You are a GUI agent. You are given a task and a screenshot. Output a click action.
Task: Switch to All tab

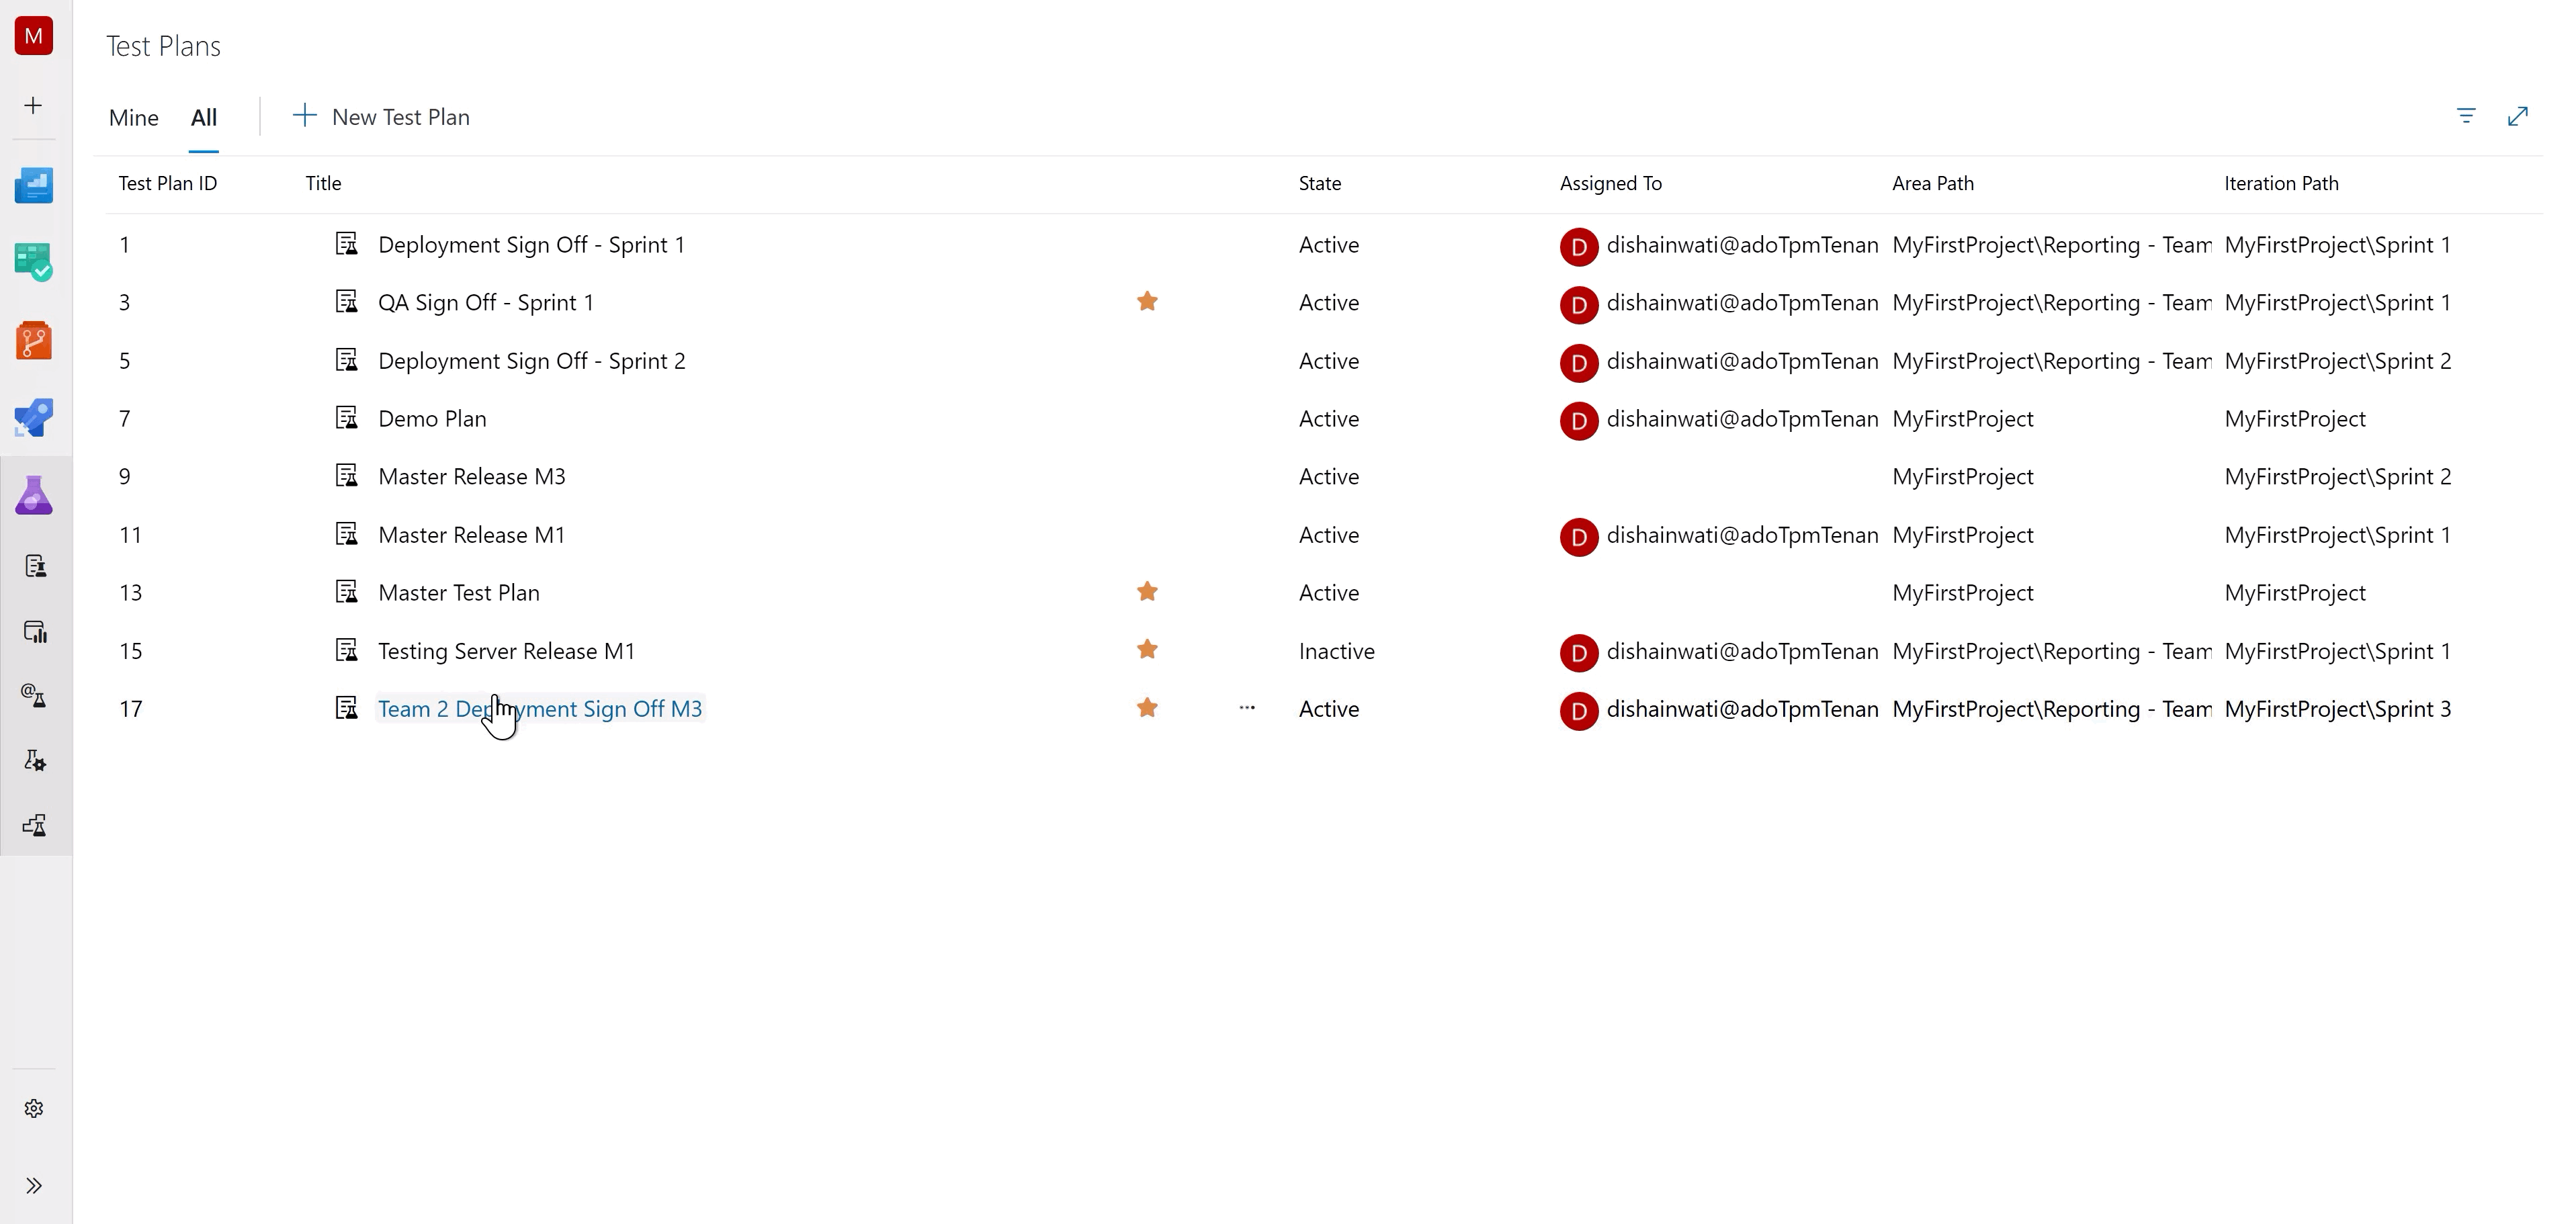pyautogui.click(x=204, y=117)
